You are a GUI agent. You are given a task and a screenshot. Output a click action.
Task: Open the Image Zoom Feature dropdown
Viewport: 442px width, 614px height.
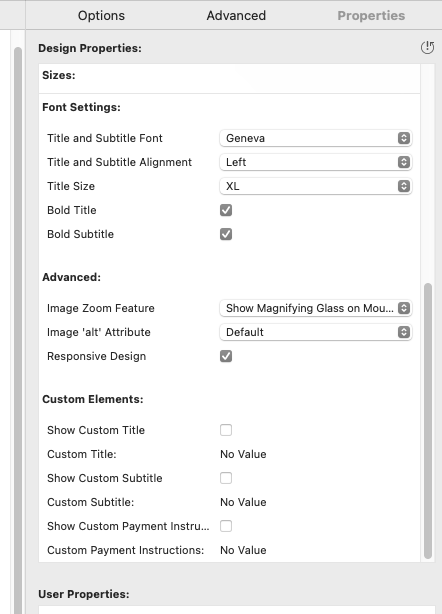(316, 308)
